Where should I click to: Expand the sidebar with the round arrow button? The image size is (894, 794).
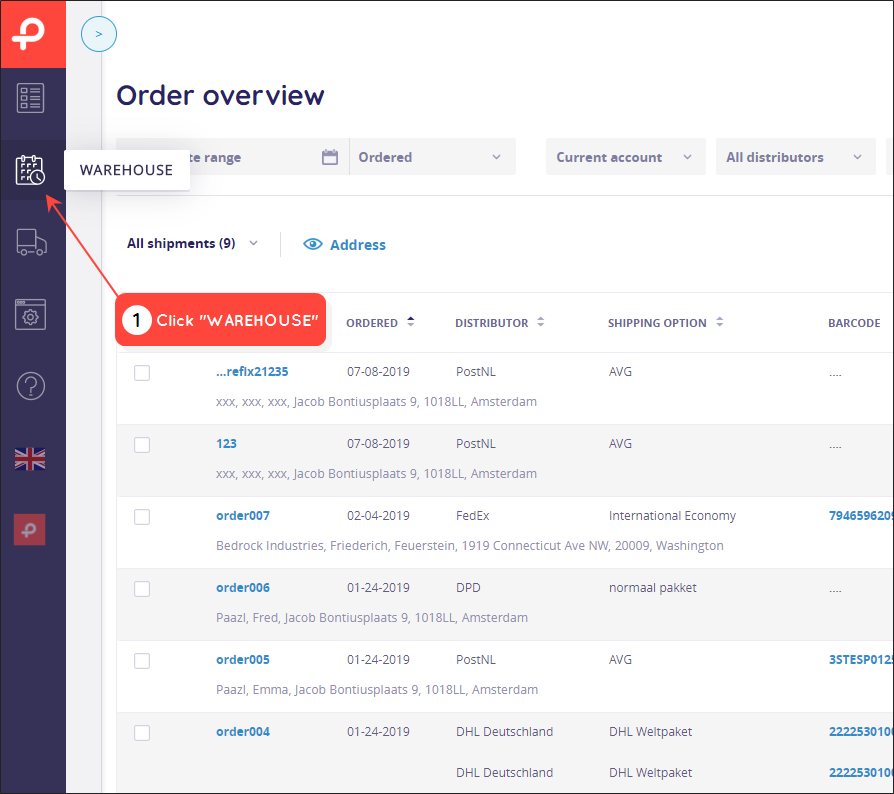click(x=99, y=34)
